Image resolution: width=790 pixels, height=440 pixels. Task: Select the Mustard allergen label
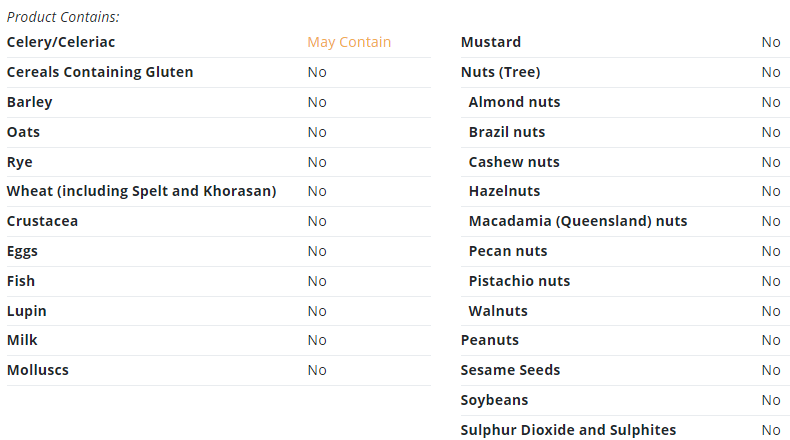pyautogui.click(x=491, y=42)
